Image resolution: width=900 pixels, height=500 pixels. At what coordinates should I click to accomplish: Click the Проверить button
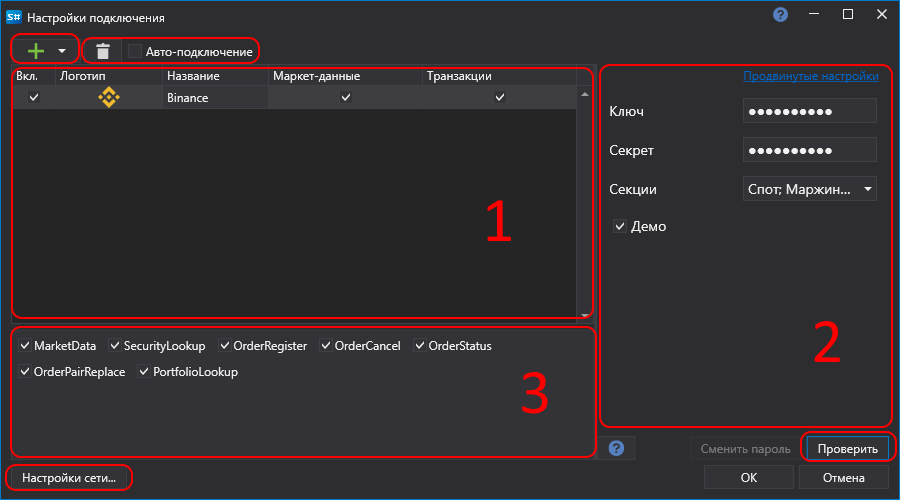pyautogui.click(x=848, y=449)
